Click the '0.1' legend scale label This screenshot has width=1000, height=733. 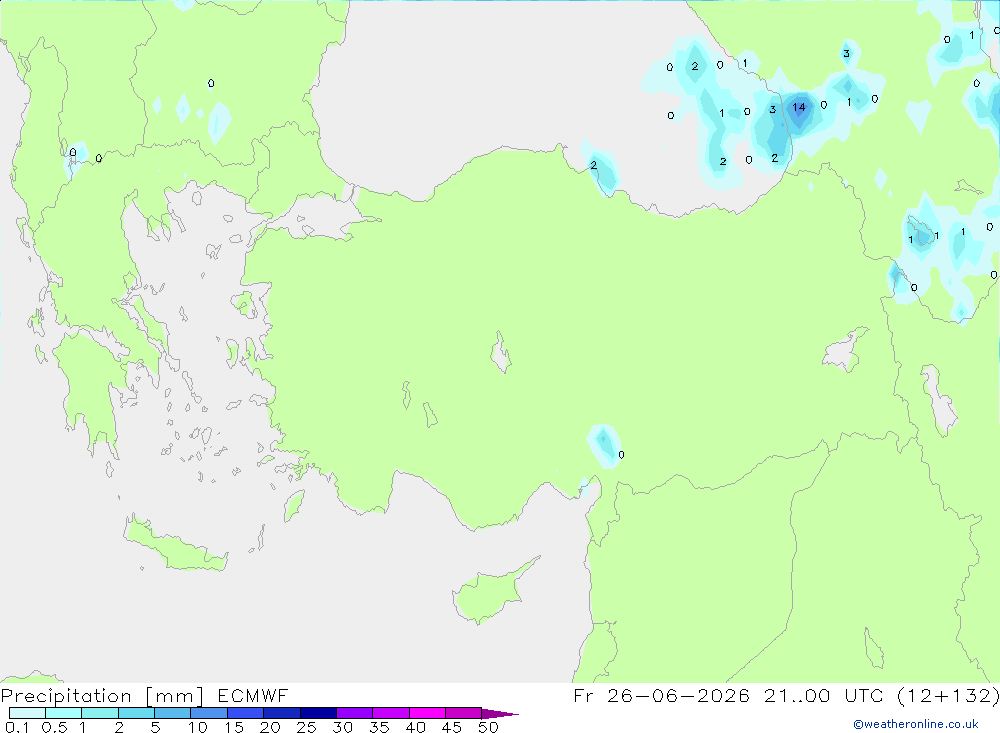pos(17,727)
